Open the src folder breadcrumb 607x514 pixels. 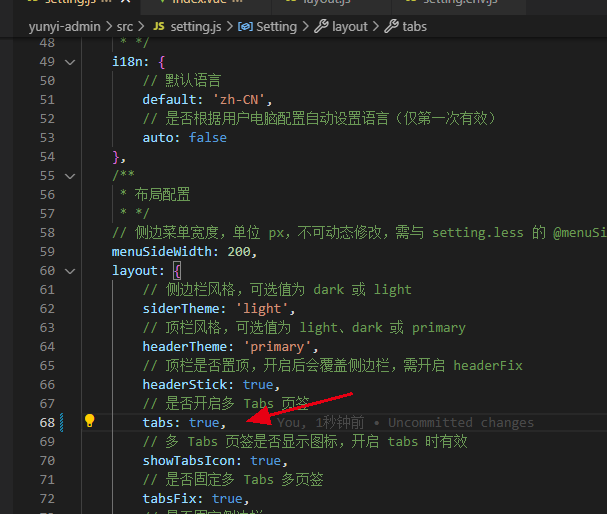tap(125, 26)
